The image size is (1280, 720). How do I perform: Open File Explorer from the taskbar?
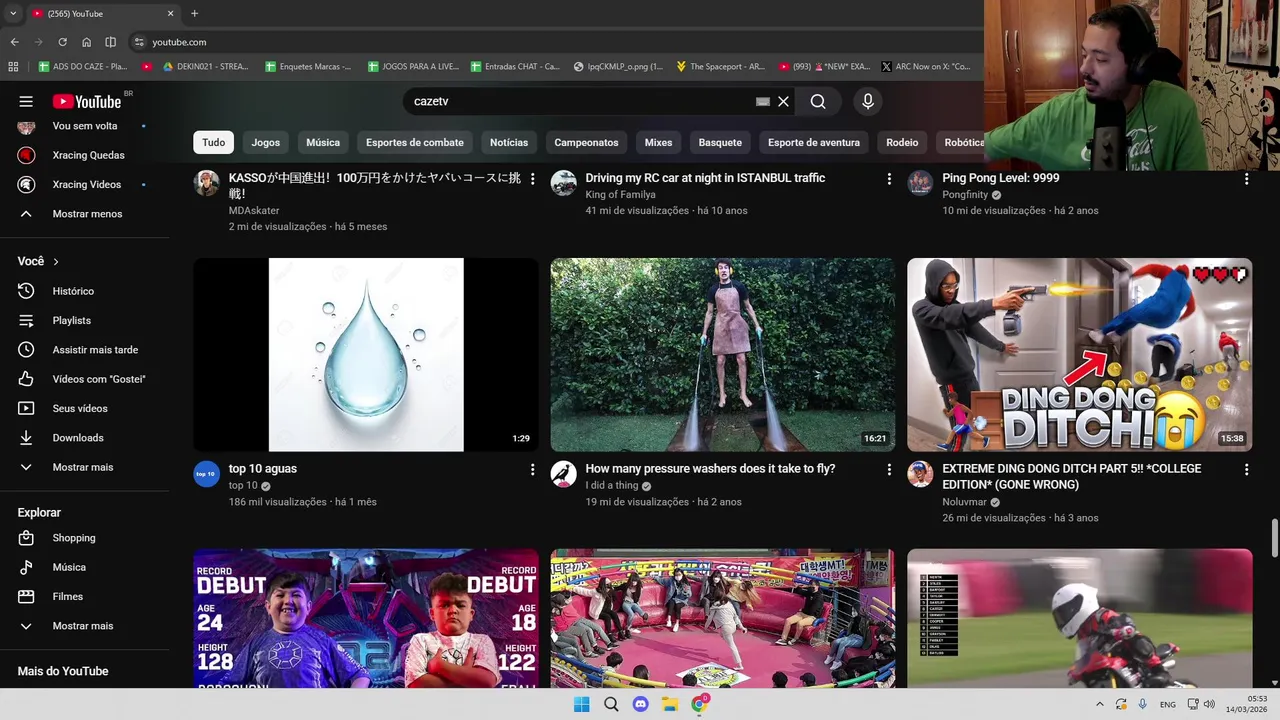pos(670,704)
